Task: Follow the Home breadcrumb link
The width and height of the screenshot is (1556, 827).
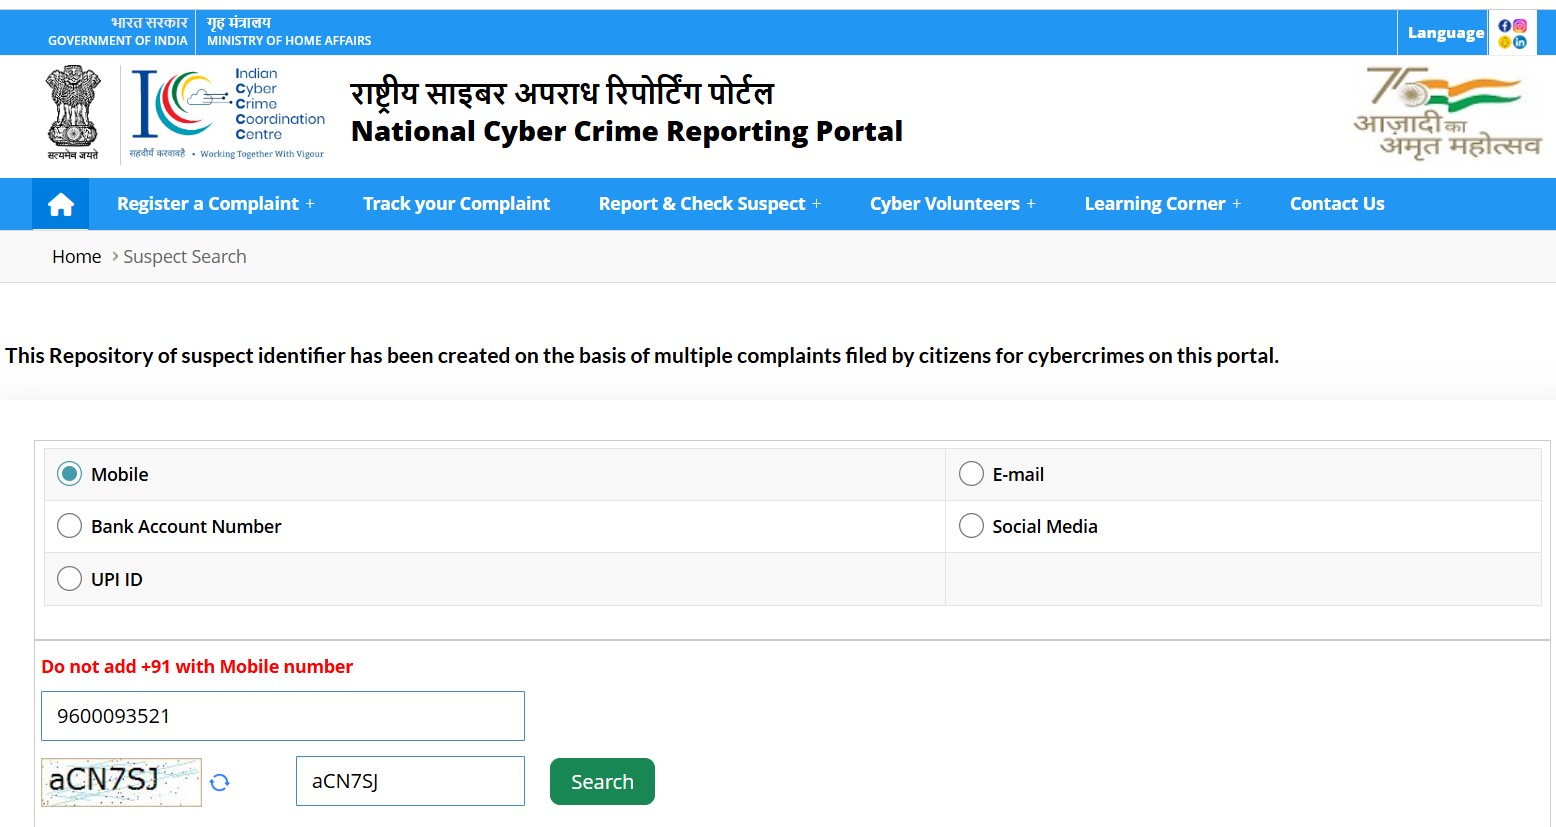Action: [x=77, y=257]
